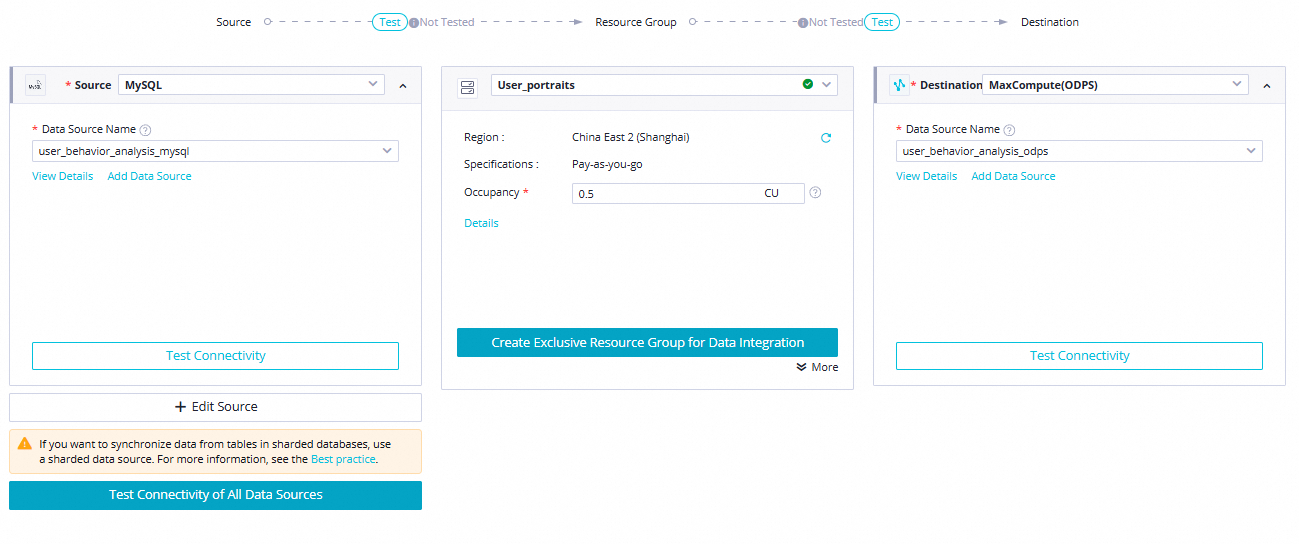
Task: Open the user_behavior_analysis_odps data source dropdown
Action: click(1079, 151)
